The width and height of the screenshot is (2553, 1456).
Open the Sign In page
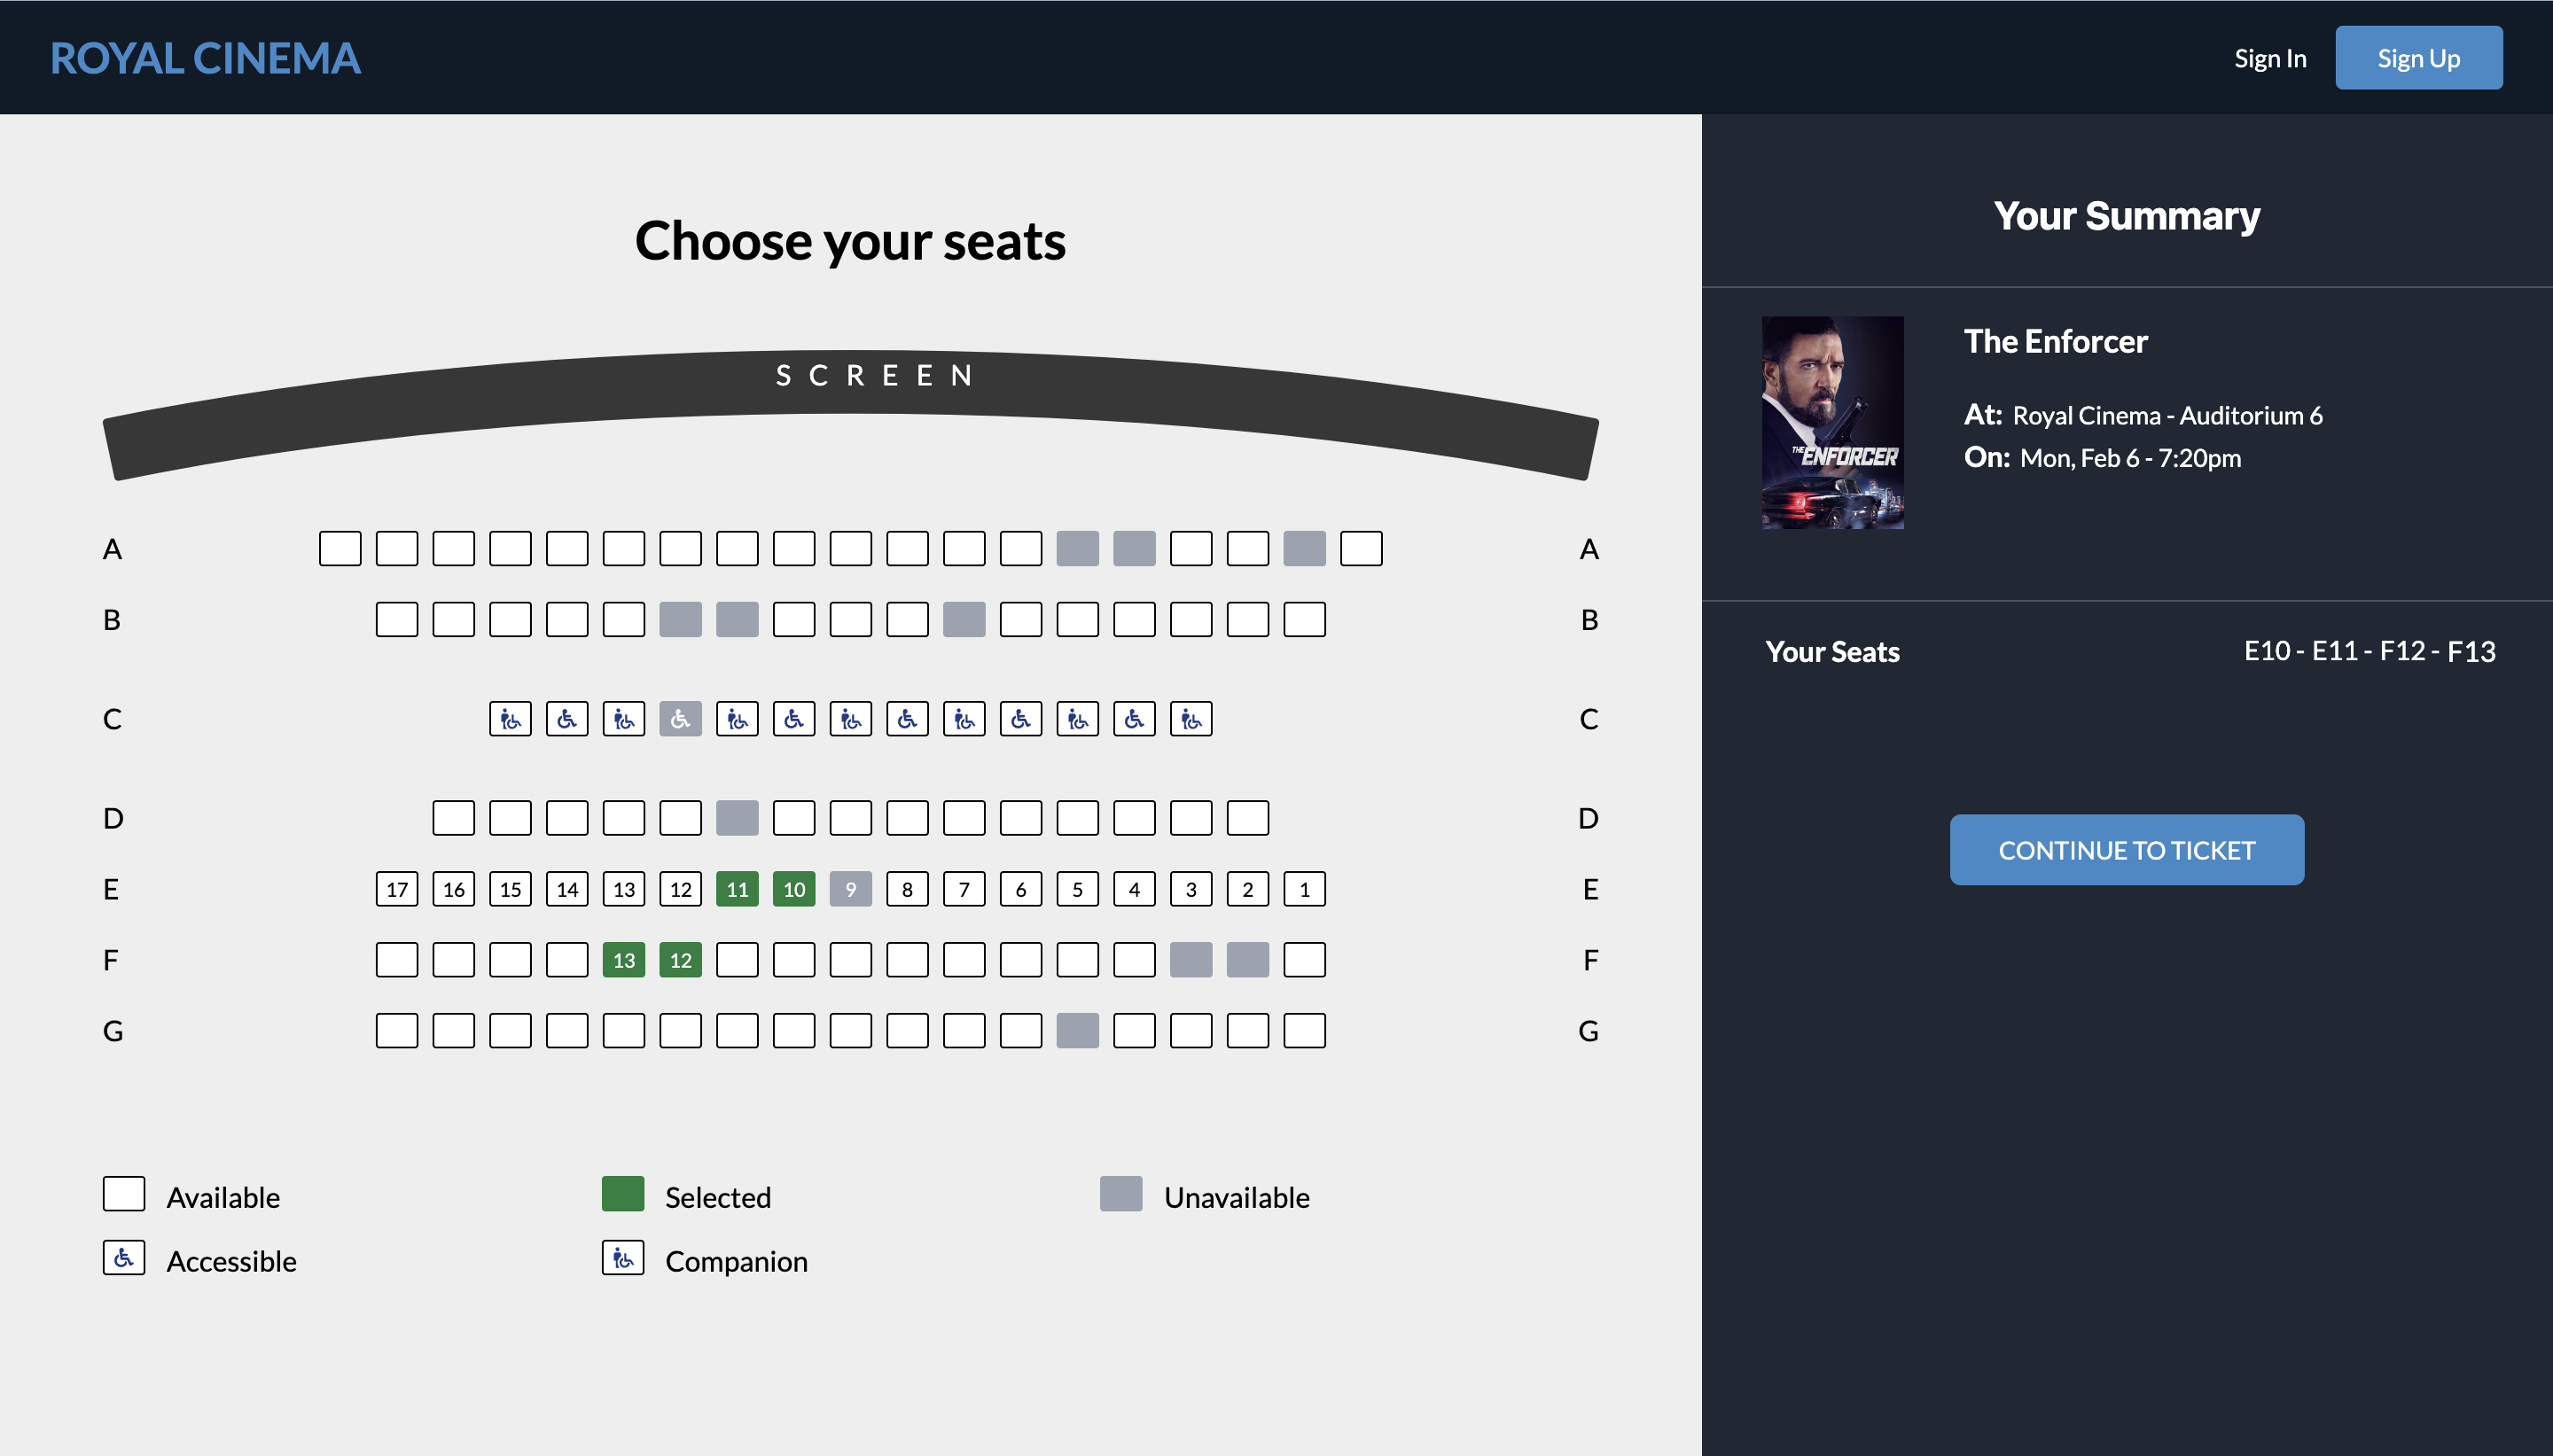coord(2270,57)
